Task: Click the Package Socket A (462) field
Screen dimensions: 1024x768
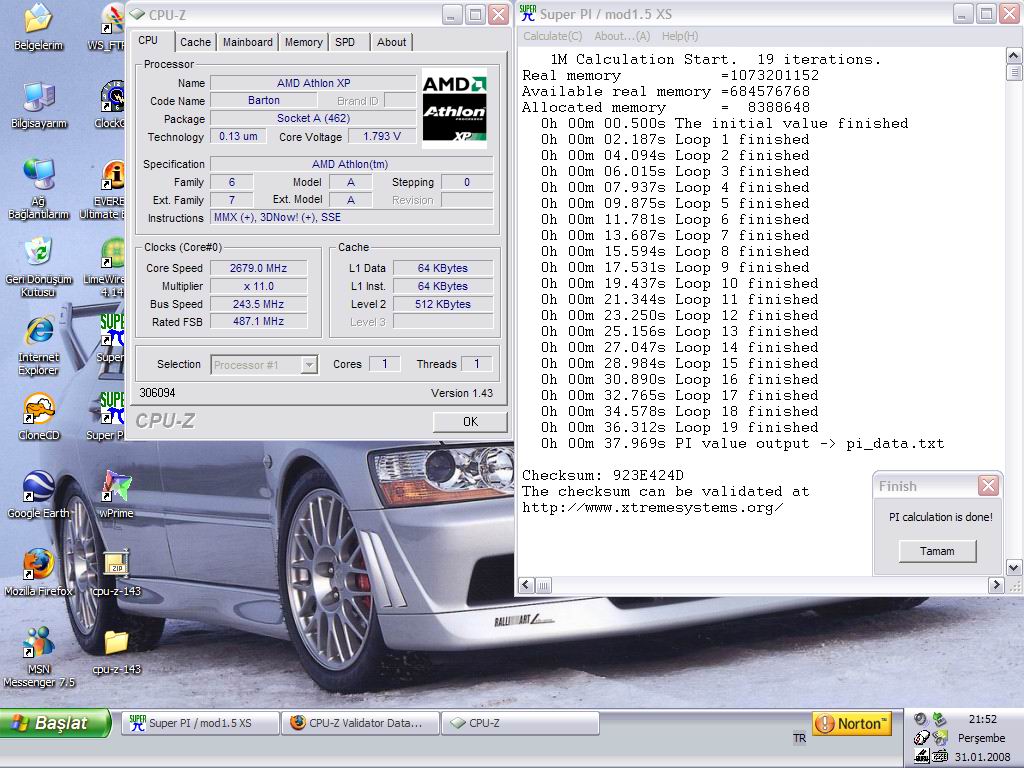Action: pyautogui.click(x=313, y=118)
